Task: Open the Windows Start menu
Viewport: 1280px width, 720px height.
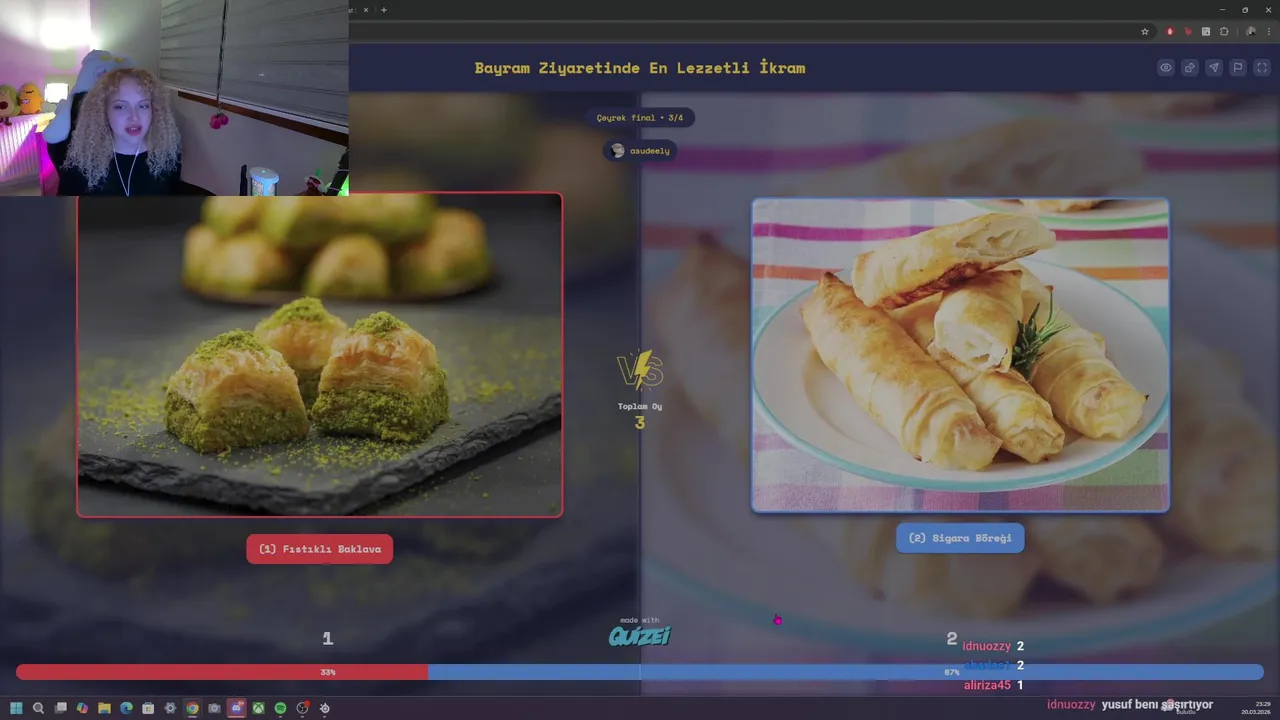Action: coord(16,708)
